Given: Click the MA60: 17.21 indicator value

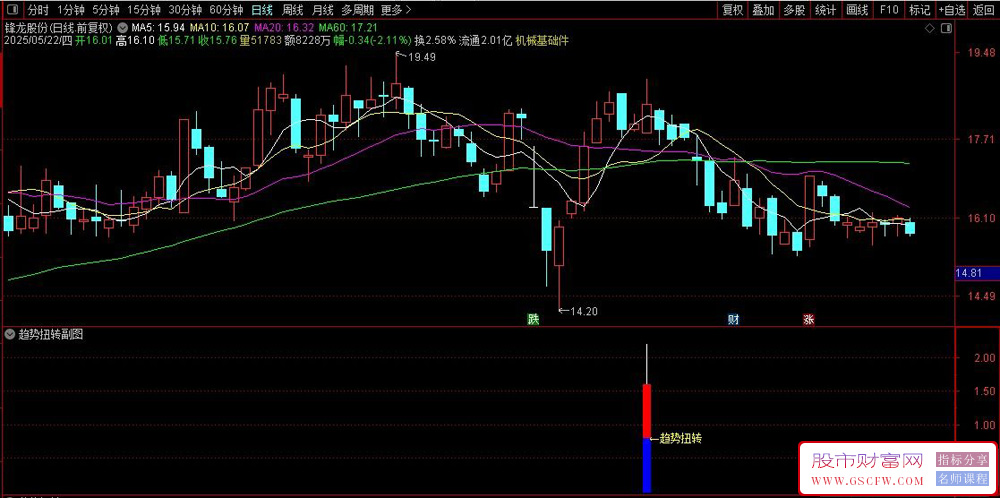Looking at the screenshot, I should (348, 29).
